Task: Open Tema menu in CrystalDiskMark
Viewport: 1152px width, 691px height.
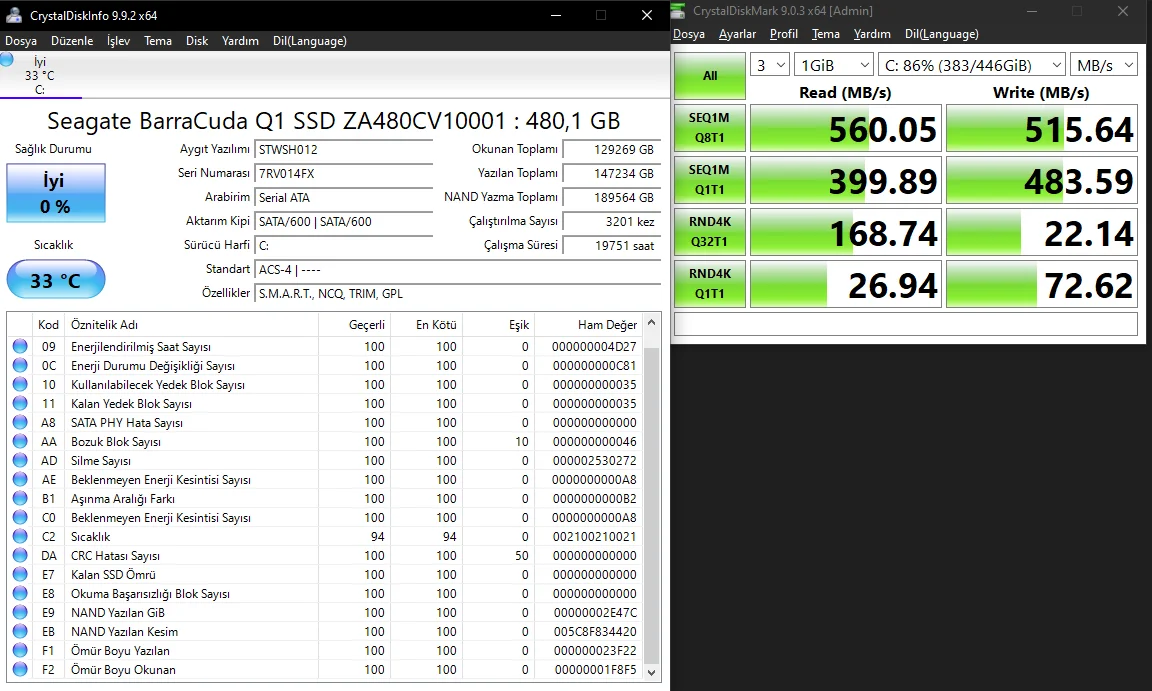Action: click(826, 34)
